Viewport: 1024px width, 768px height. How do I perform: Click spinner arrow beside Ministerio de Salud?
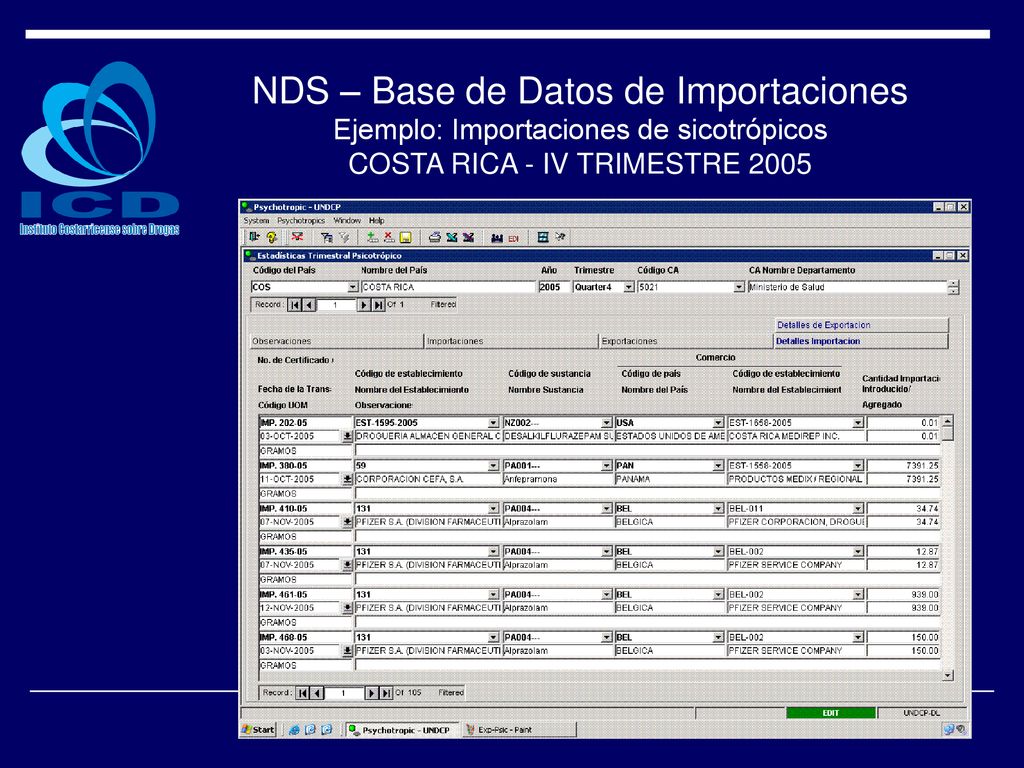954,287
